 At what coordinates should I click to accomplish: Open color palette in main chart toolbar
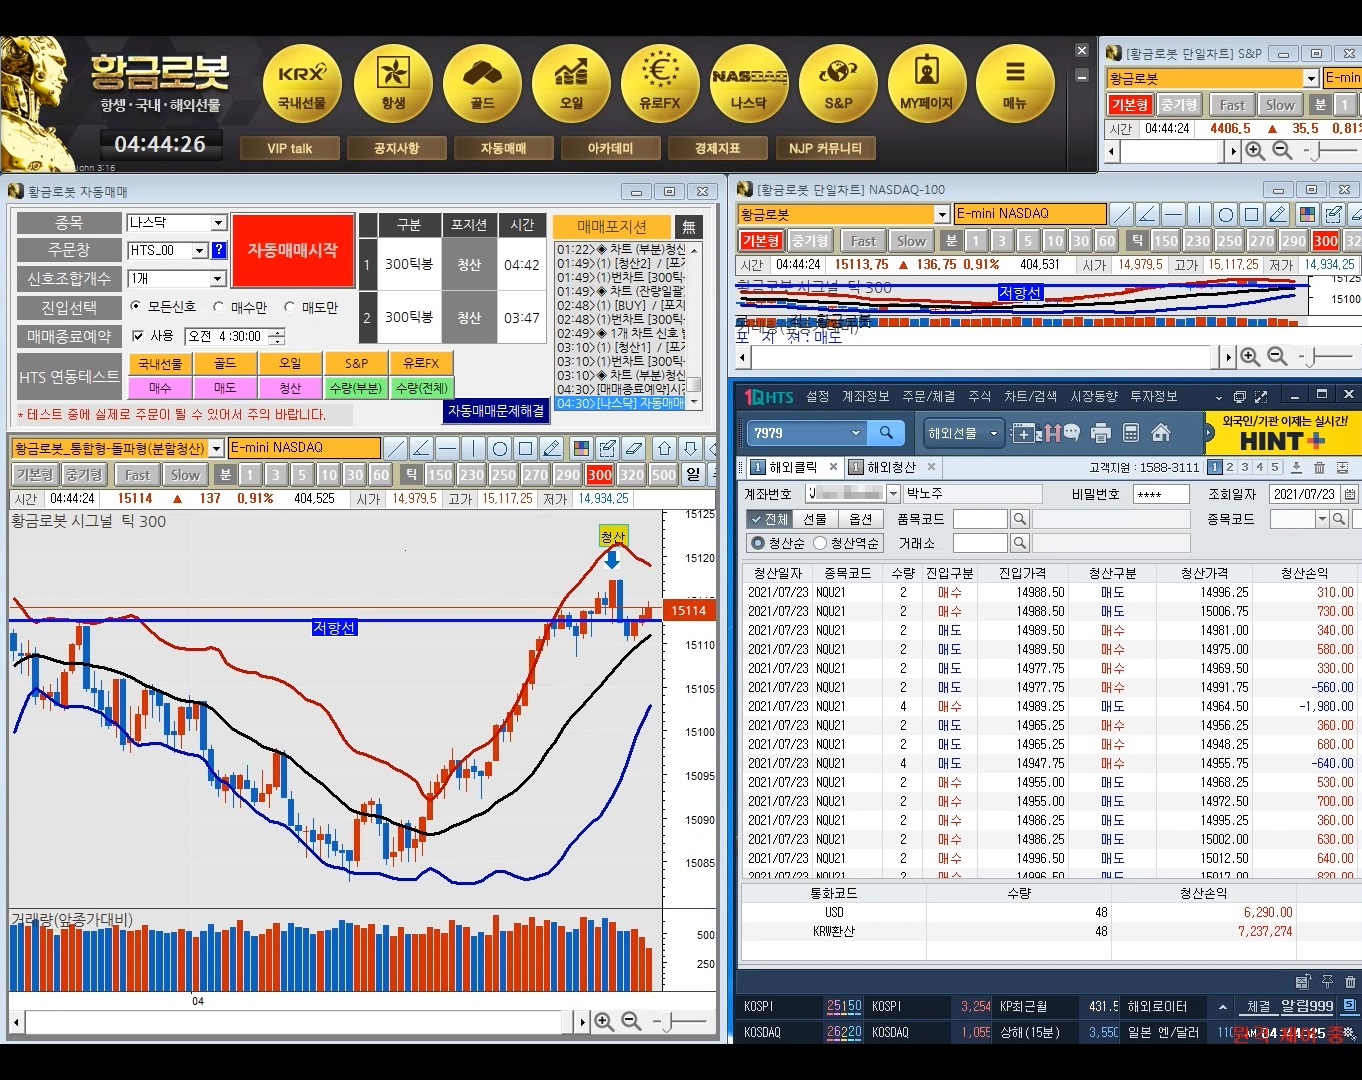(581, 448)
